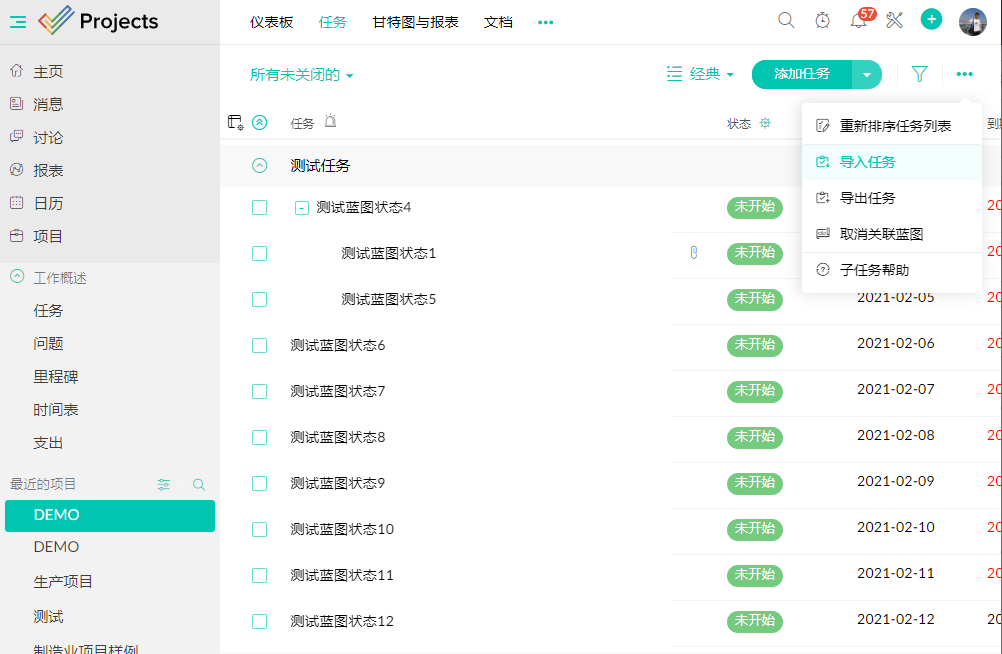Tick the checkbox next to 测试蓝图状态10
Screen dimensions: 1002x654
259,529
